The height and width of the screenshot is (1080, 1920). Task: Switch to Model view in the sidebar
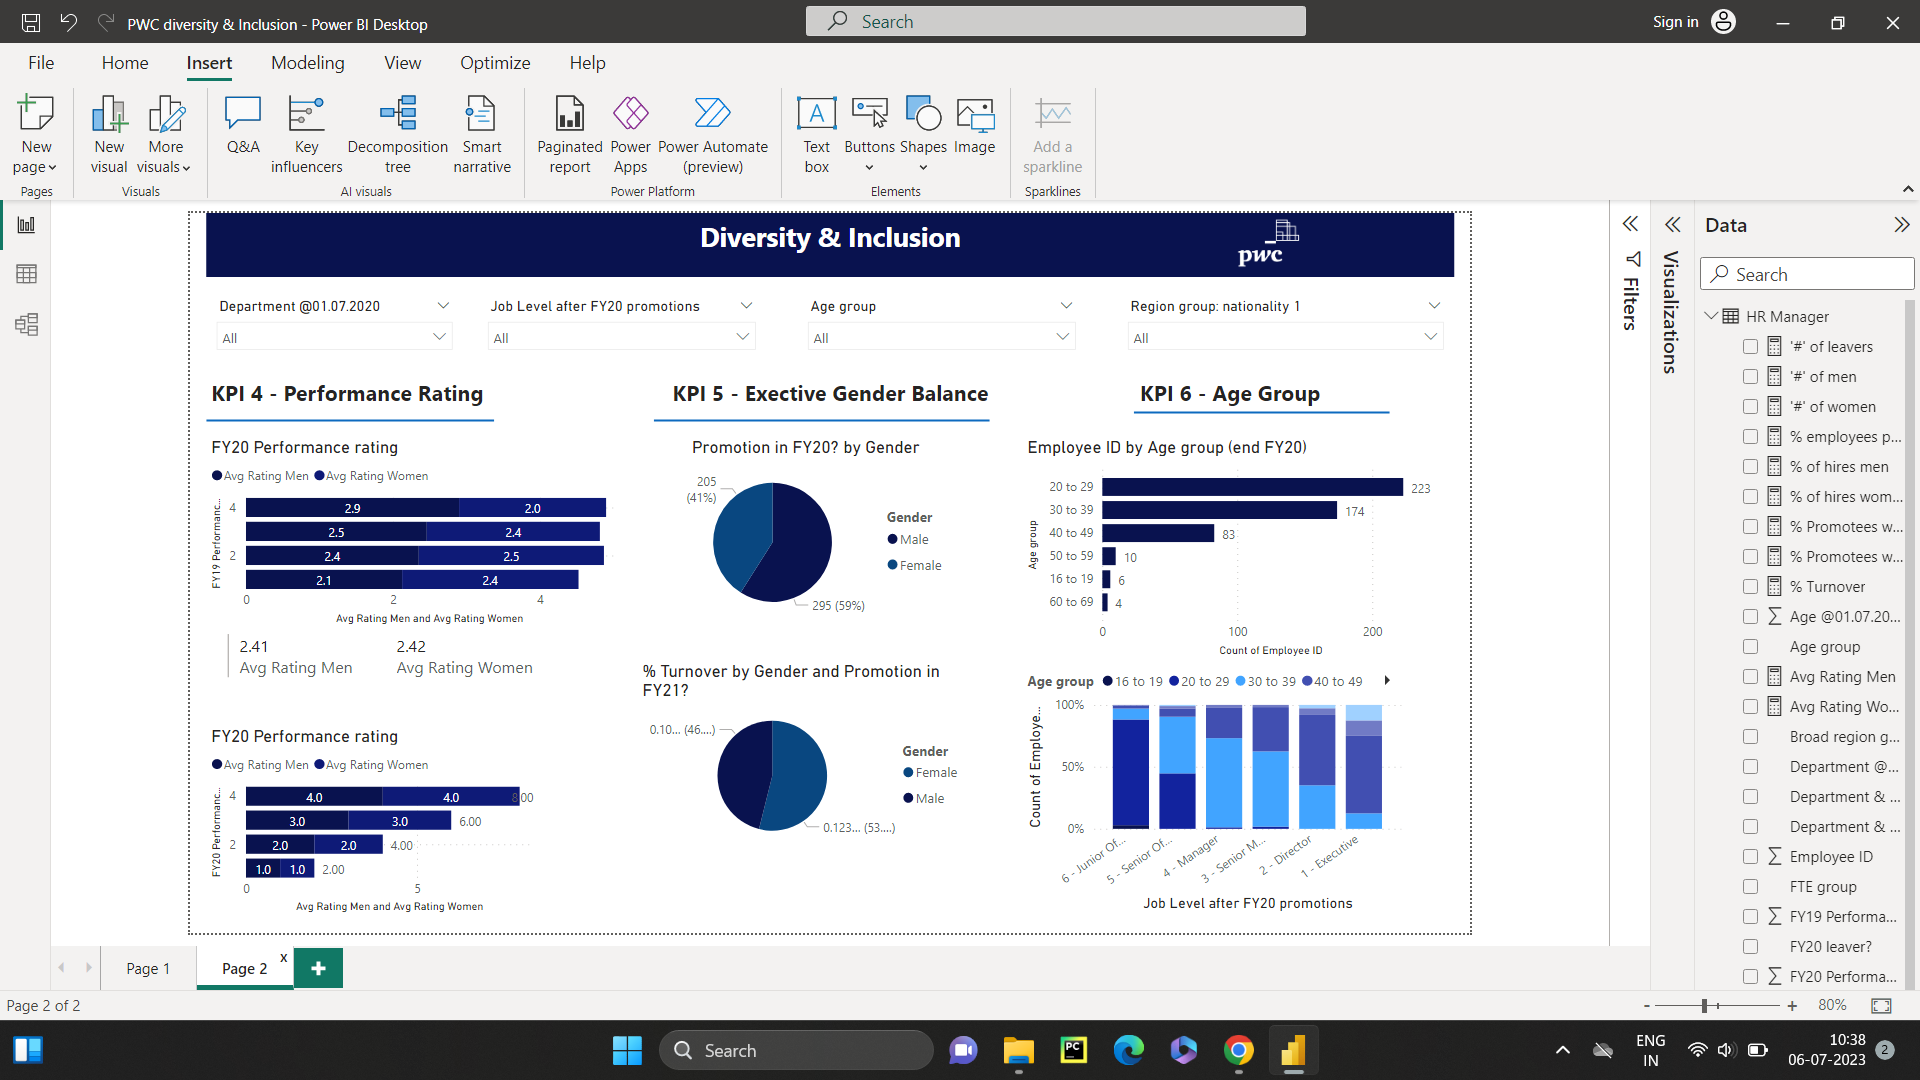click(x=27, y=324)
